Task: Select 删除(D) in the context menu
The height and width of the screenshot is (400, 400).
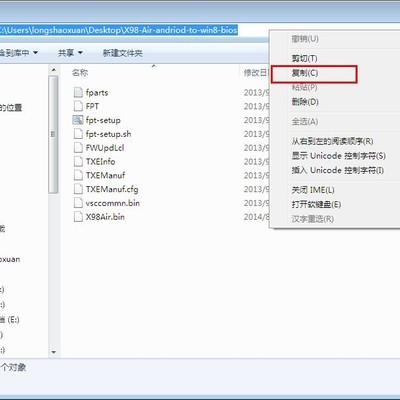Action: [305, 102]
